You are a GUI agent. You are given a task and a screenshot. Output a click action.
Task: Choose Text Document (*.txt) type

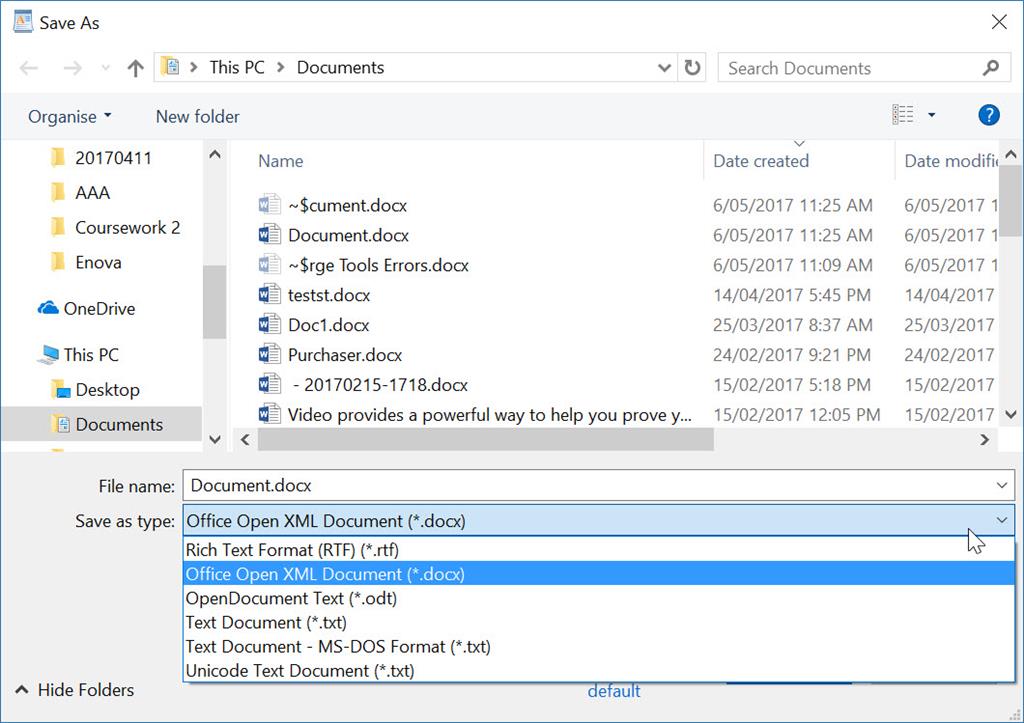click(x=599, y=622)
